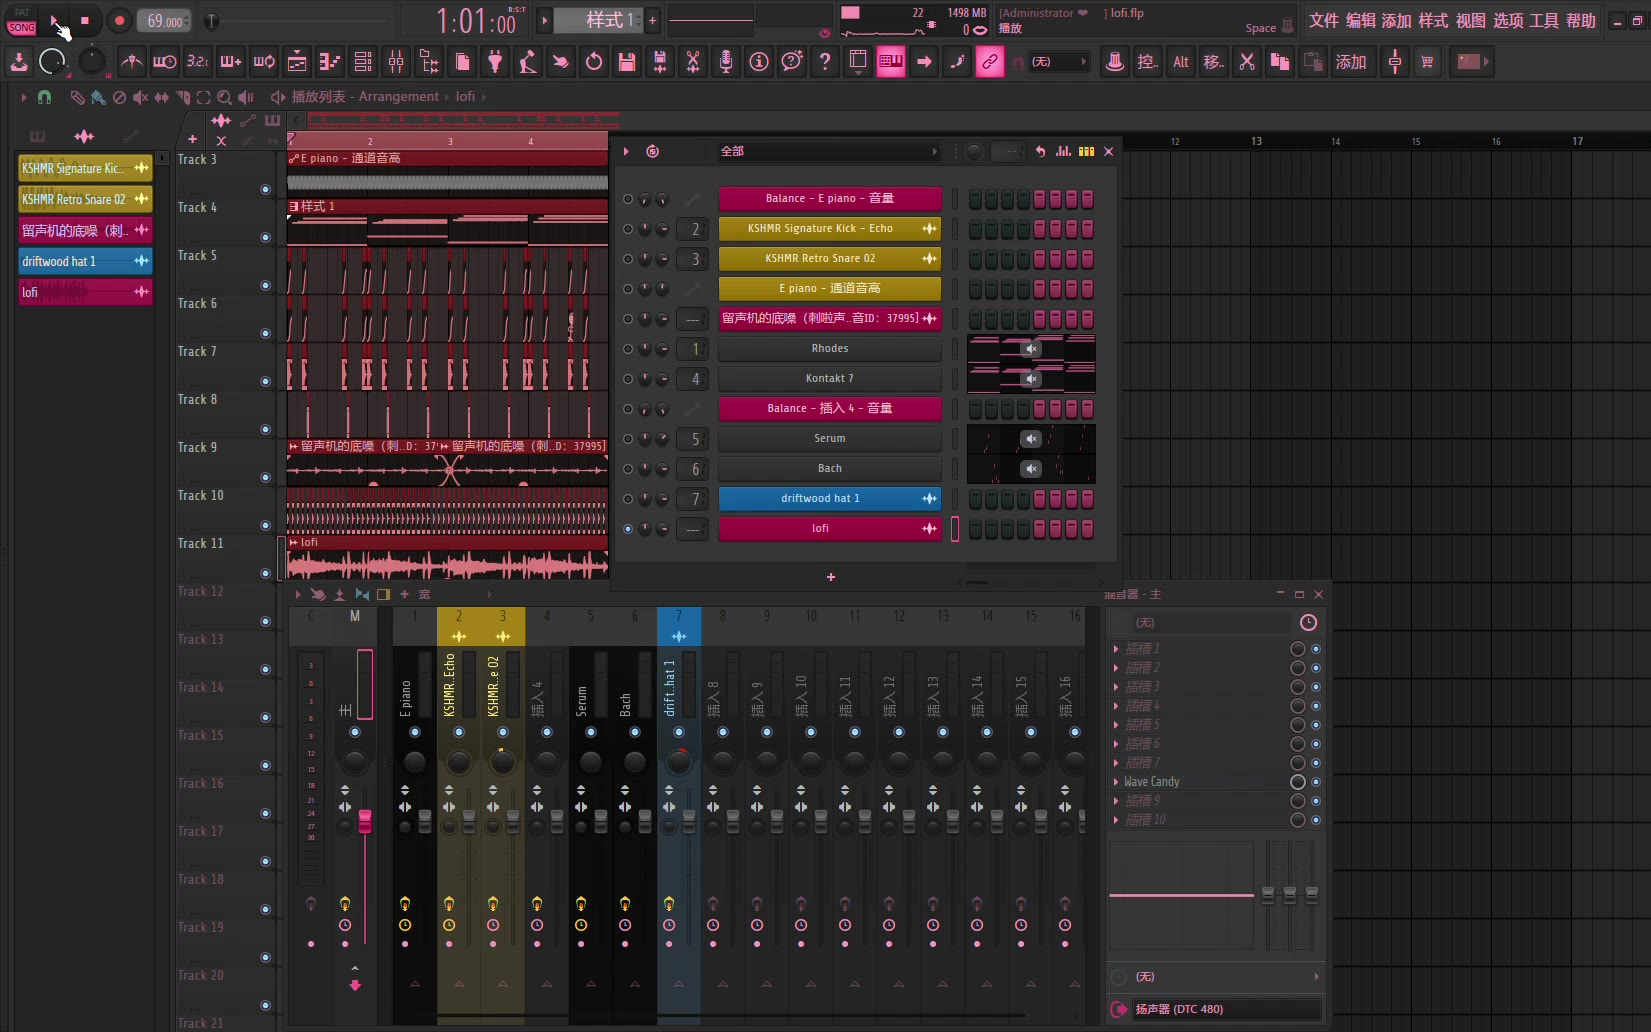Image resolution: width=1651 pixels, height=1032 pixels.
Task: Open the 文件 menu
Action: pyautogui.click(x=1323, y=21)
